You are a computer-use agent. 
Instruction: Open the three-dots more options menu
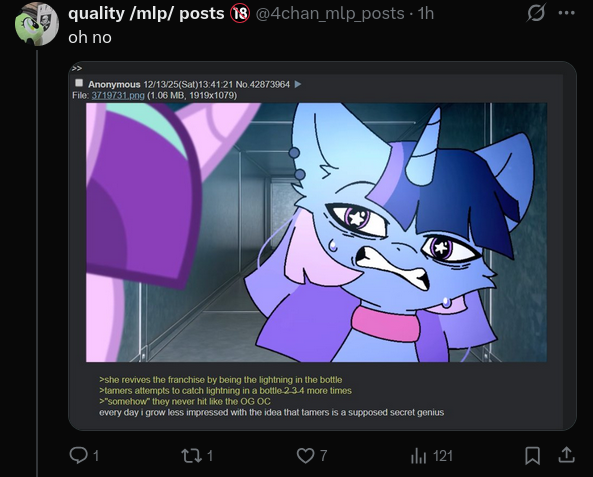567,13
